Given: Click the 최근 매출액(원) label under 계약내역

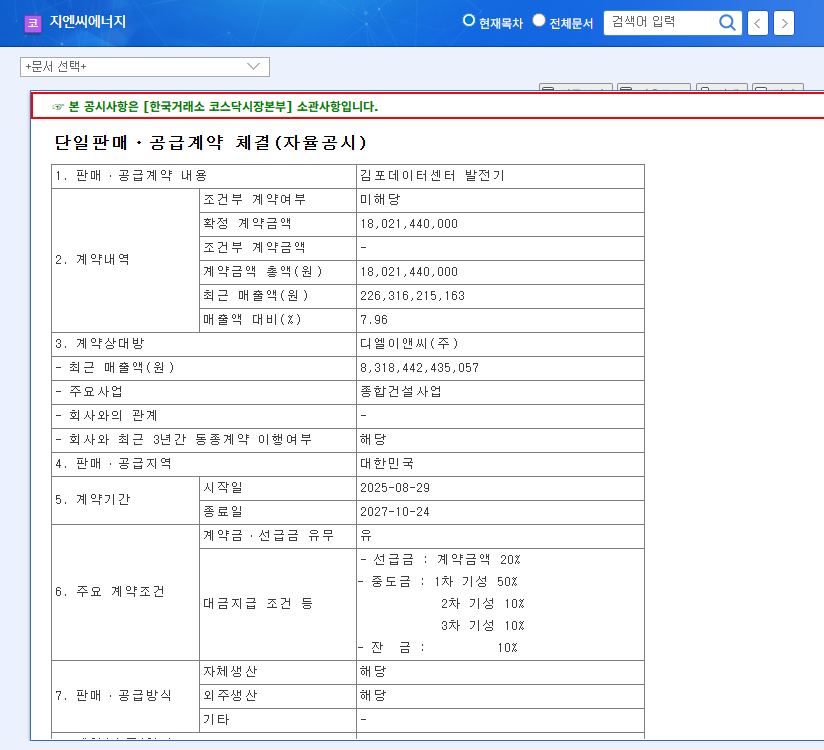Looking at the screenshot, I should (x=255, y=296).
